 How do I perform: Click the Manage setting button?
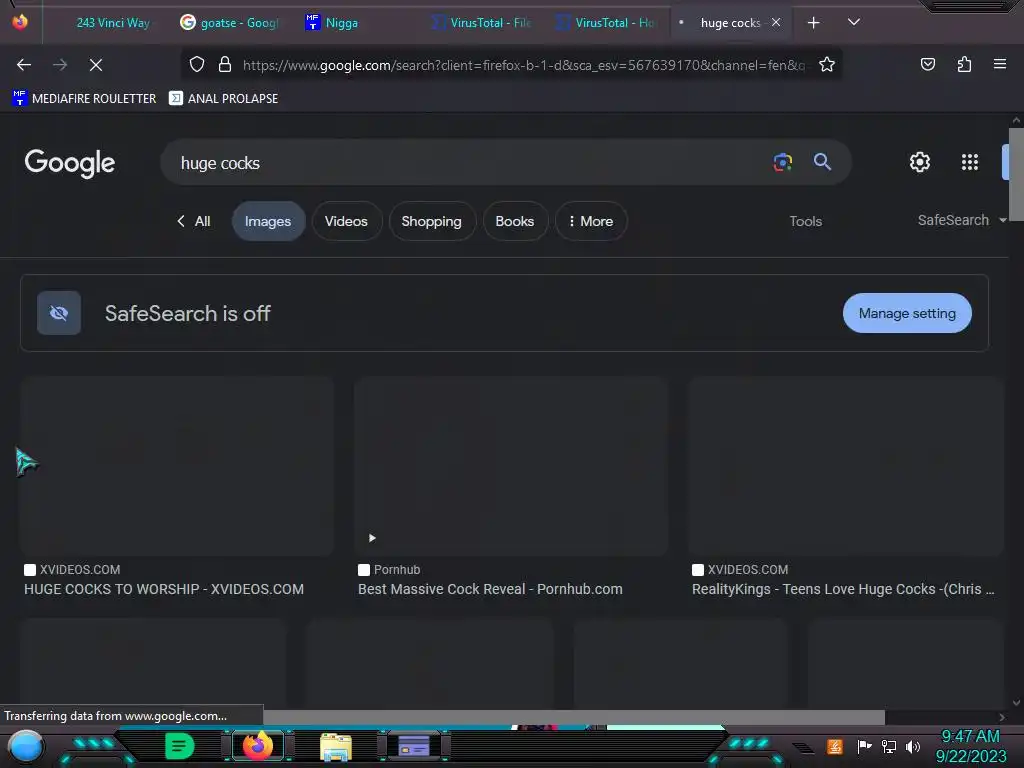coord(907,313)
